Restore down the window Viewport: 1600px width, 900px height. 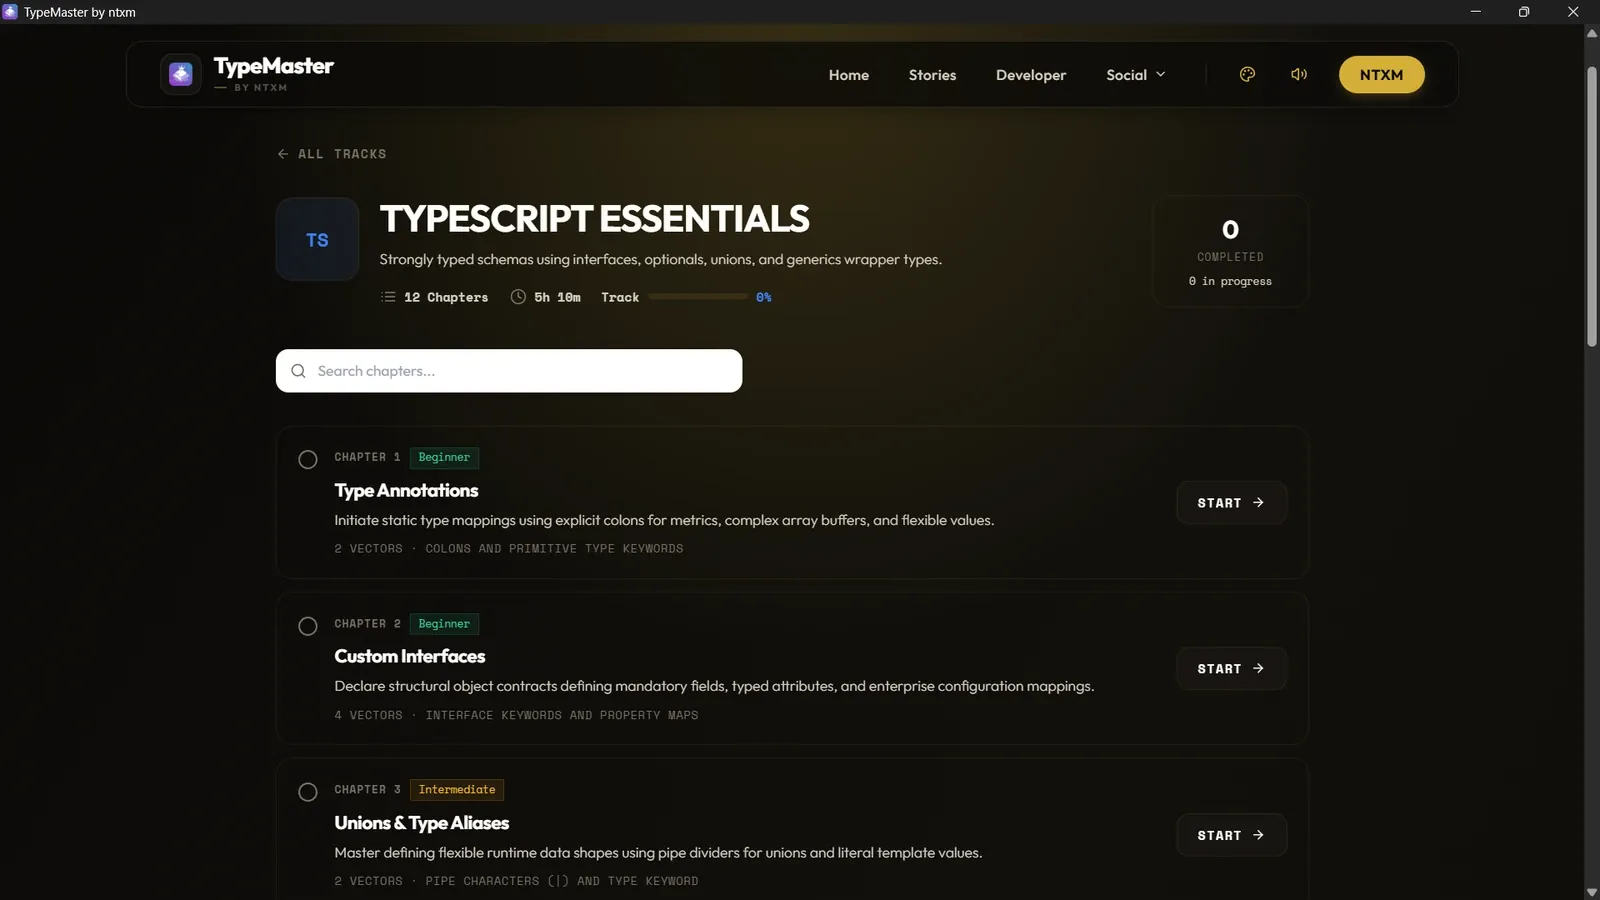pos(1524,12)
